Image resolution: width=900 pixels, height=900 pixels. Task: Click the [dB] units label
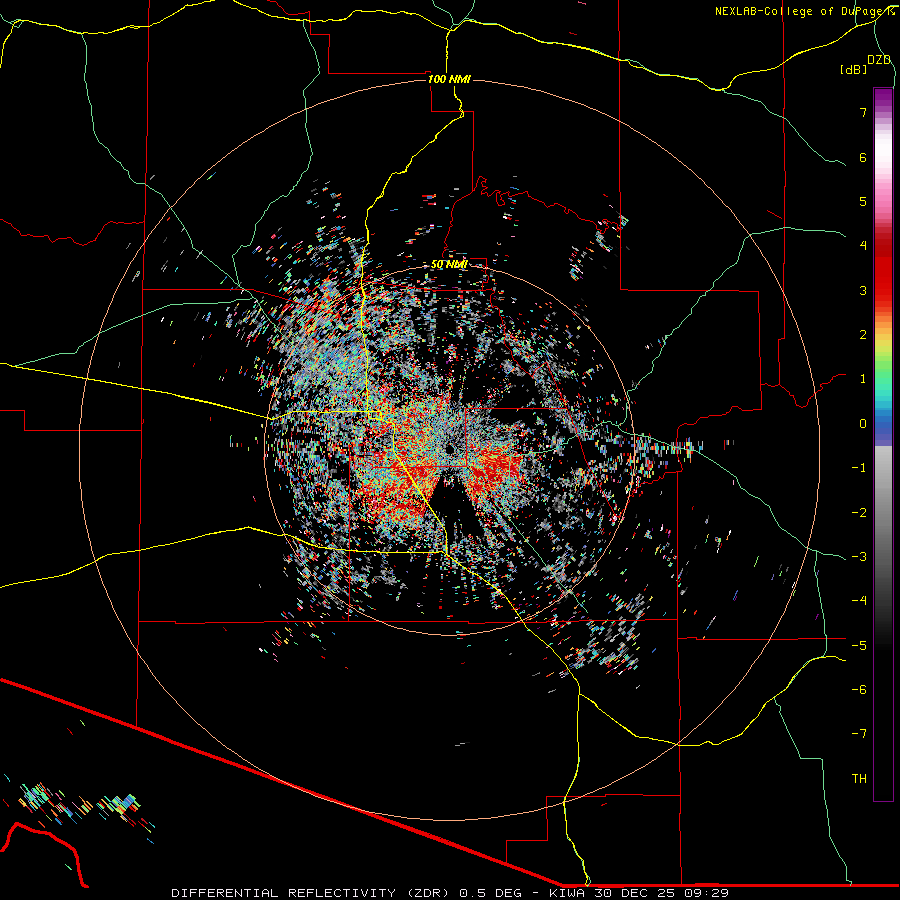(853, 69)
